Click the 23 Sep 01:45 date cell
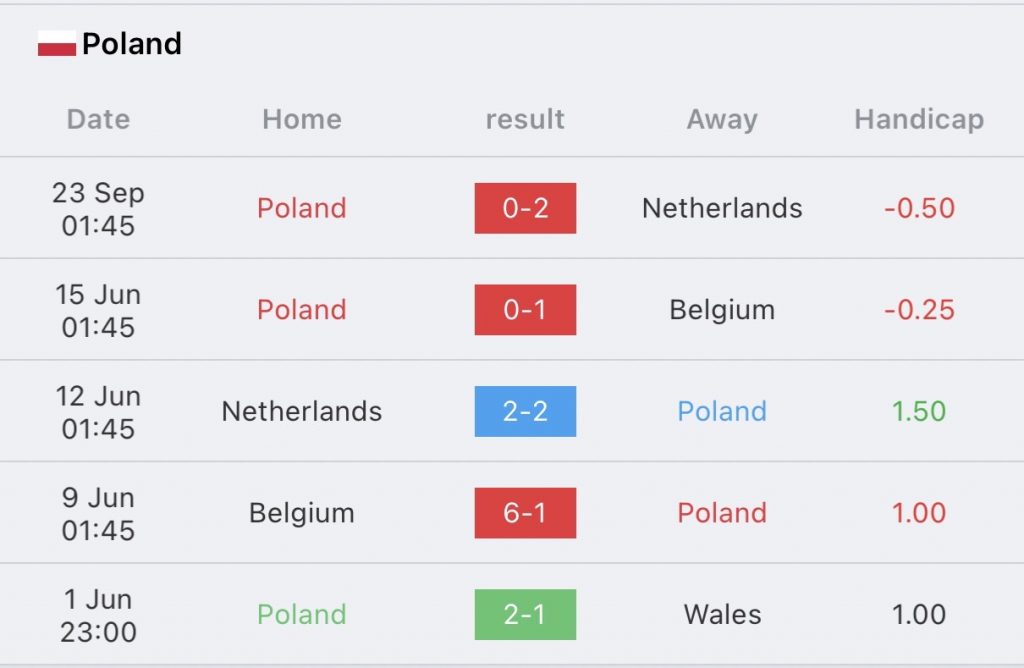The image size is (1024, 668). (98, 209)
